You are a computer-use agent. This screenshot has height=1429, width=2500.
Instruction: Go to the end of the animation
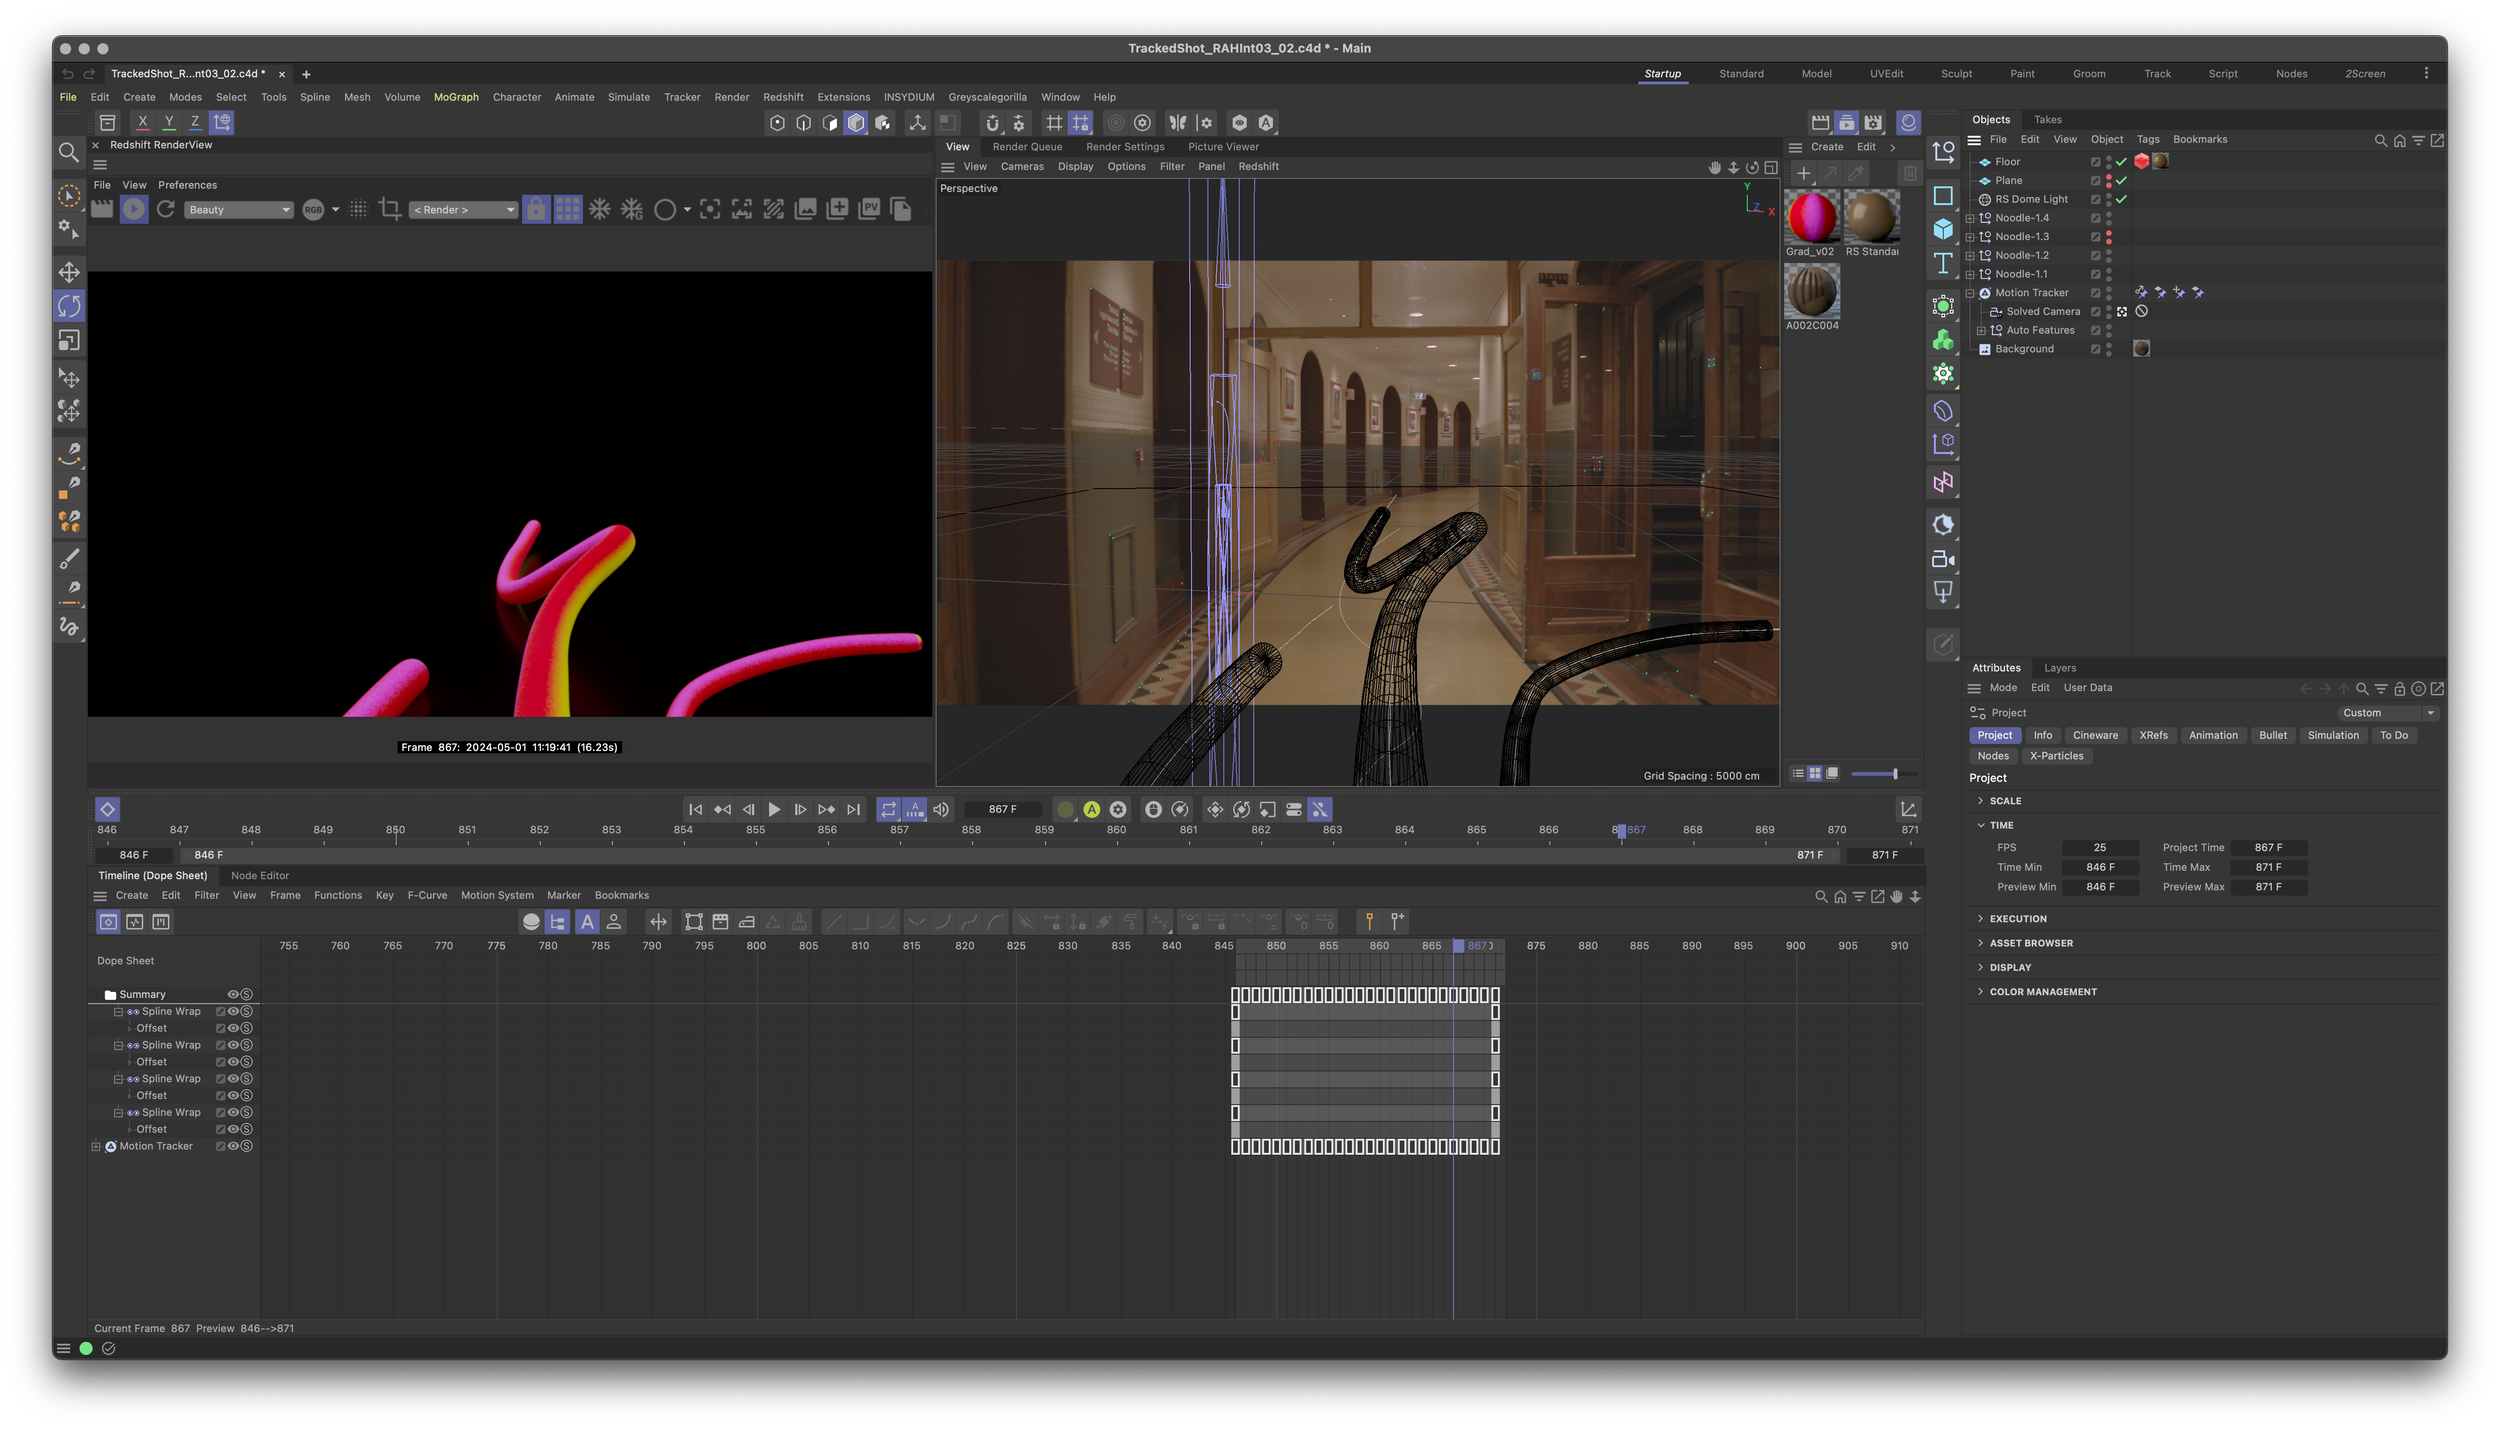click(x=853, y=809)
